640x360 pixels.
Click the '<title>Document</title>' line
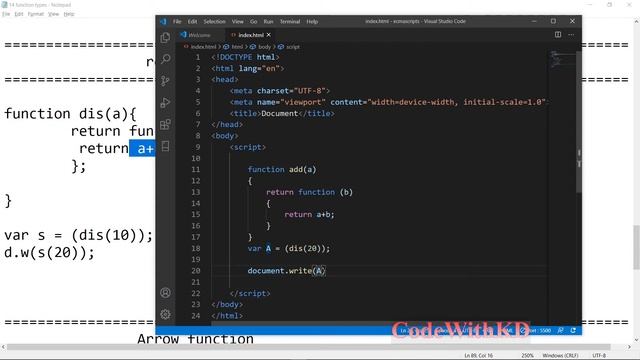pyautogui.click(x=282, y=113)
